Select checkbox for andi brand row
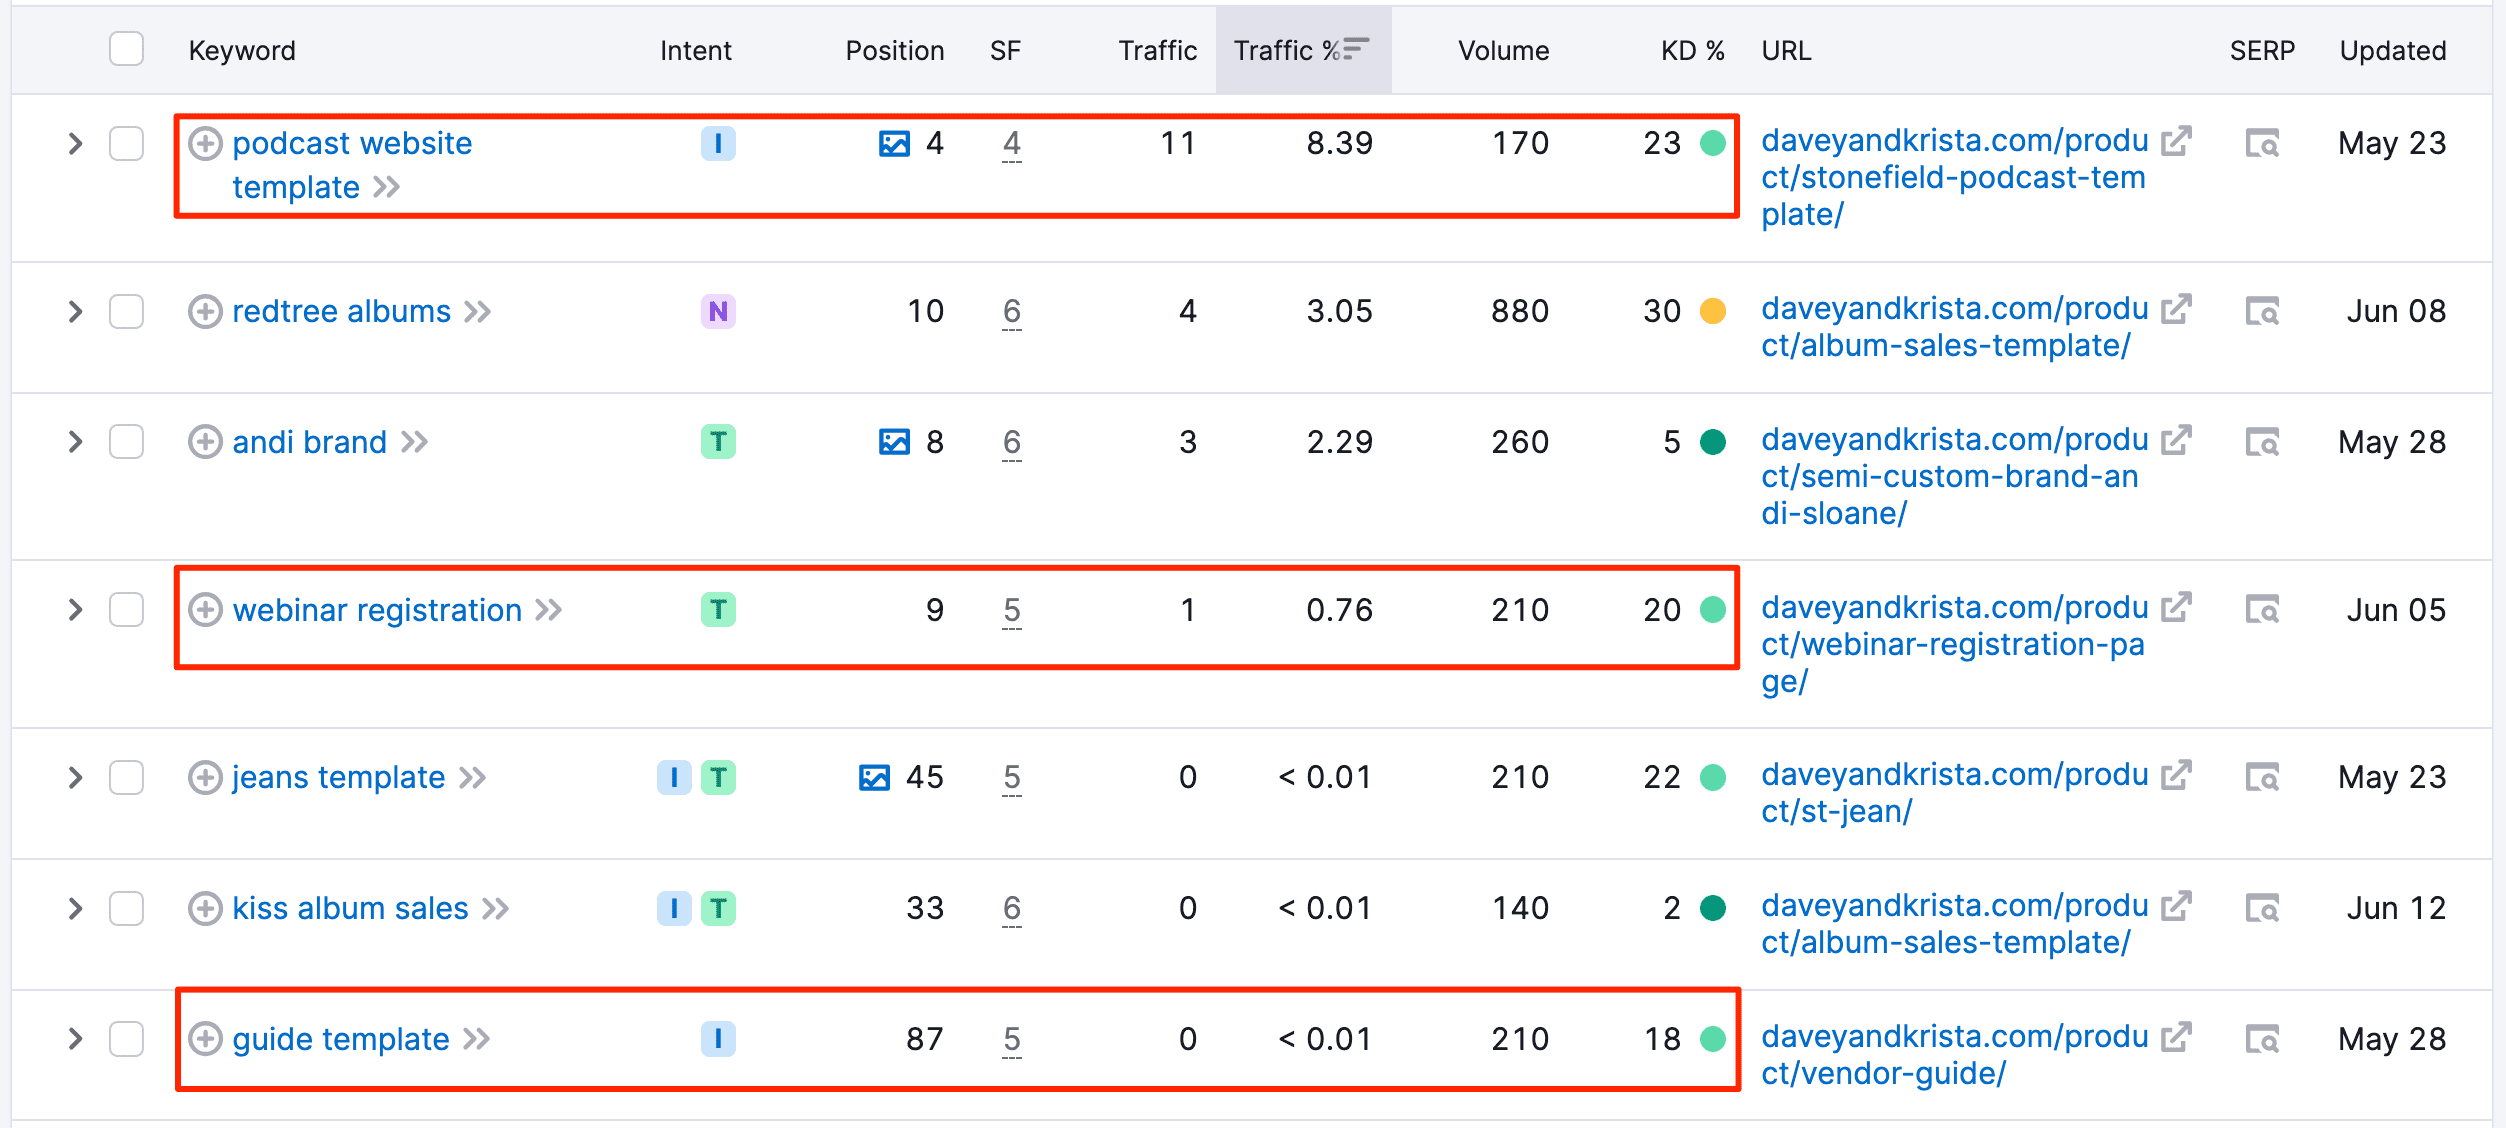The image size is (2506, 1128). click(x=127, y=442)
